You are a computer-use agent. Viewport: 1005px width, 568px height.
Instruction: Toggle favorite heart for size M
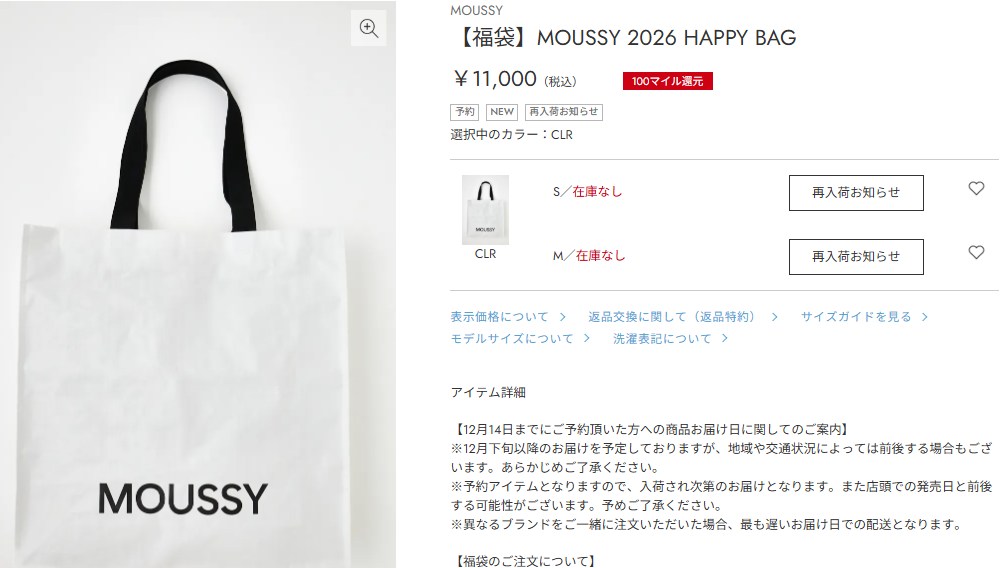(x=976, y=253)
